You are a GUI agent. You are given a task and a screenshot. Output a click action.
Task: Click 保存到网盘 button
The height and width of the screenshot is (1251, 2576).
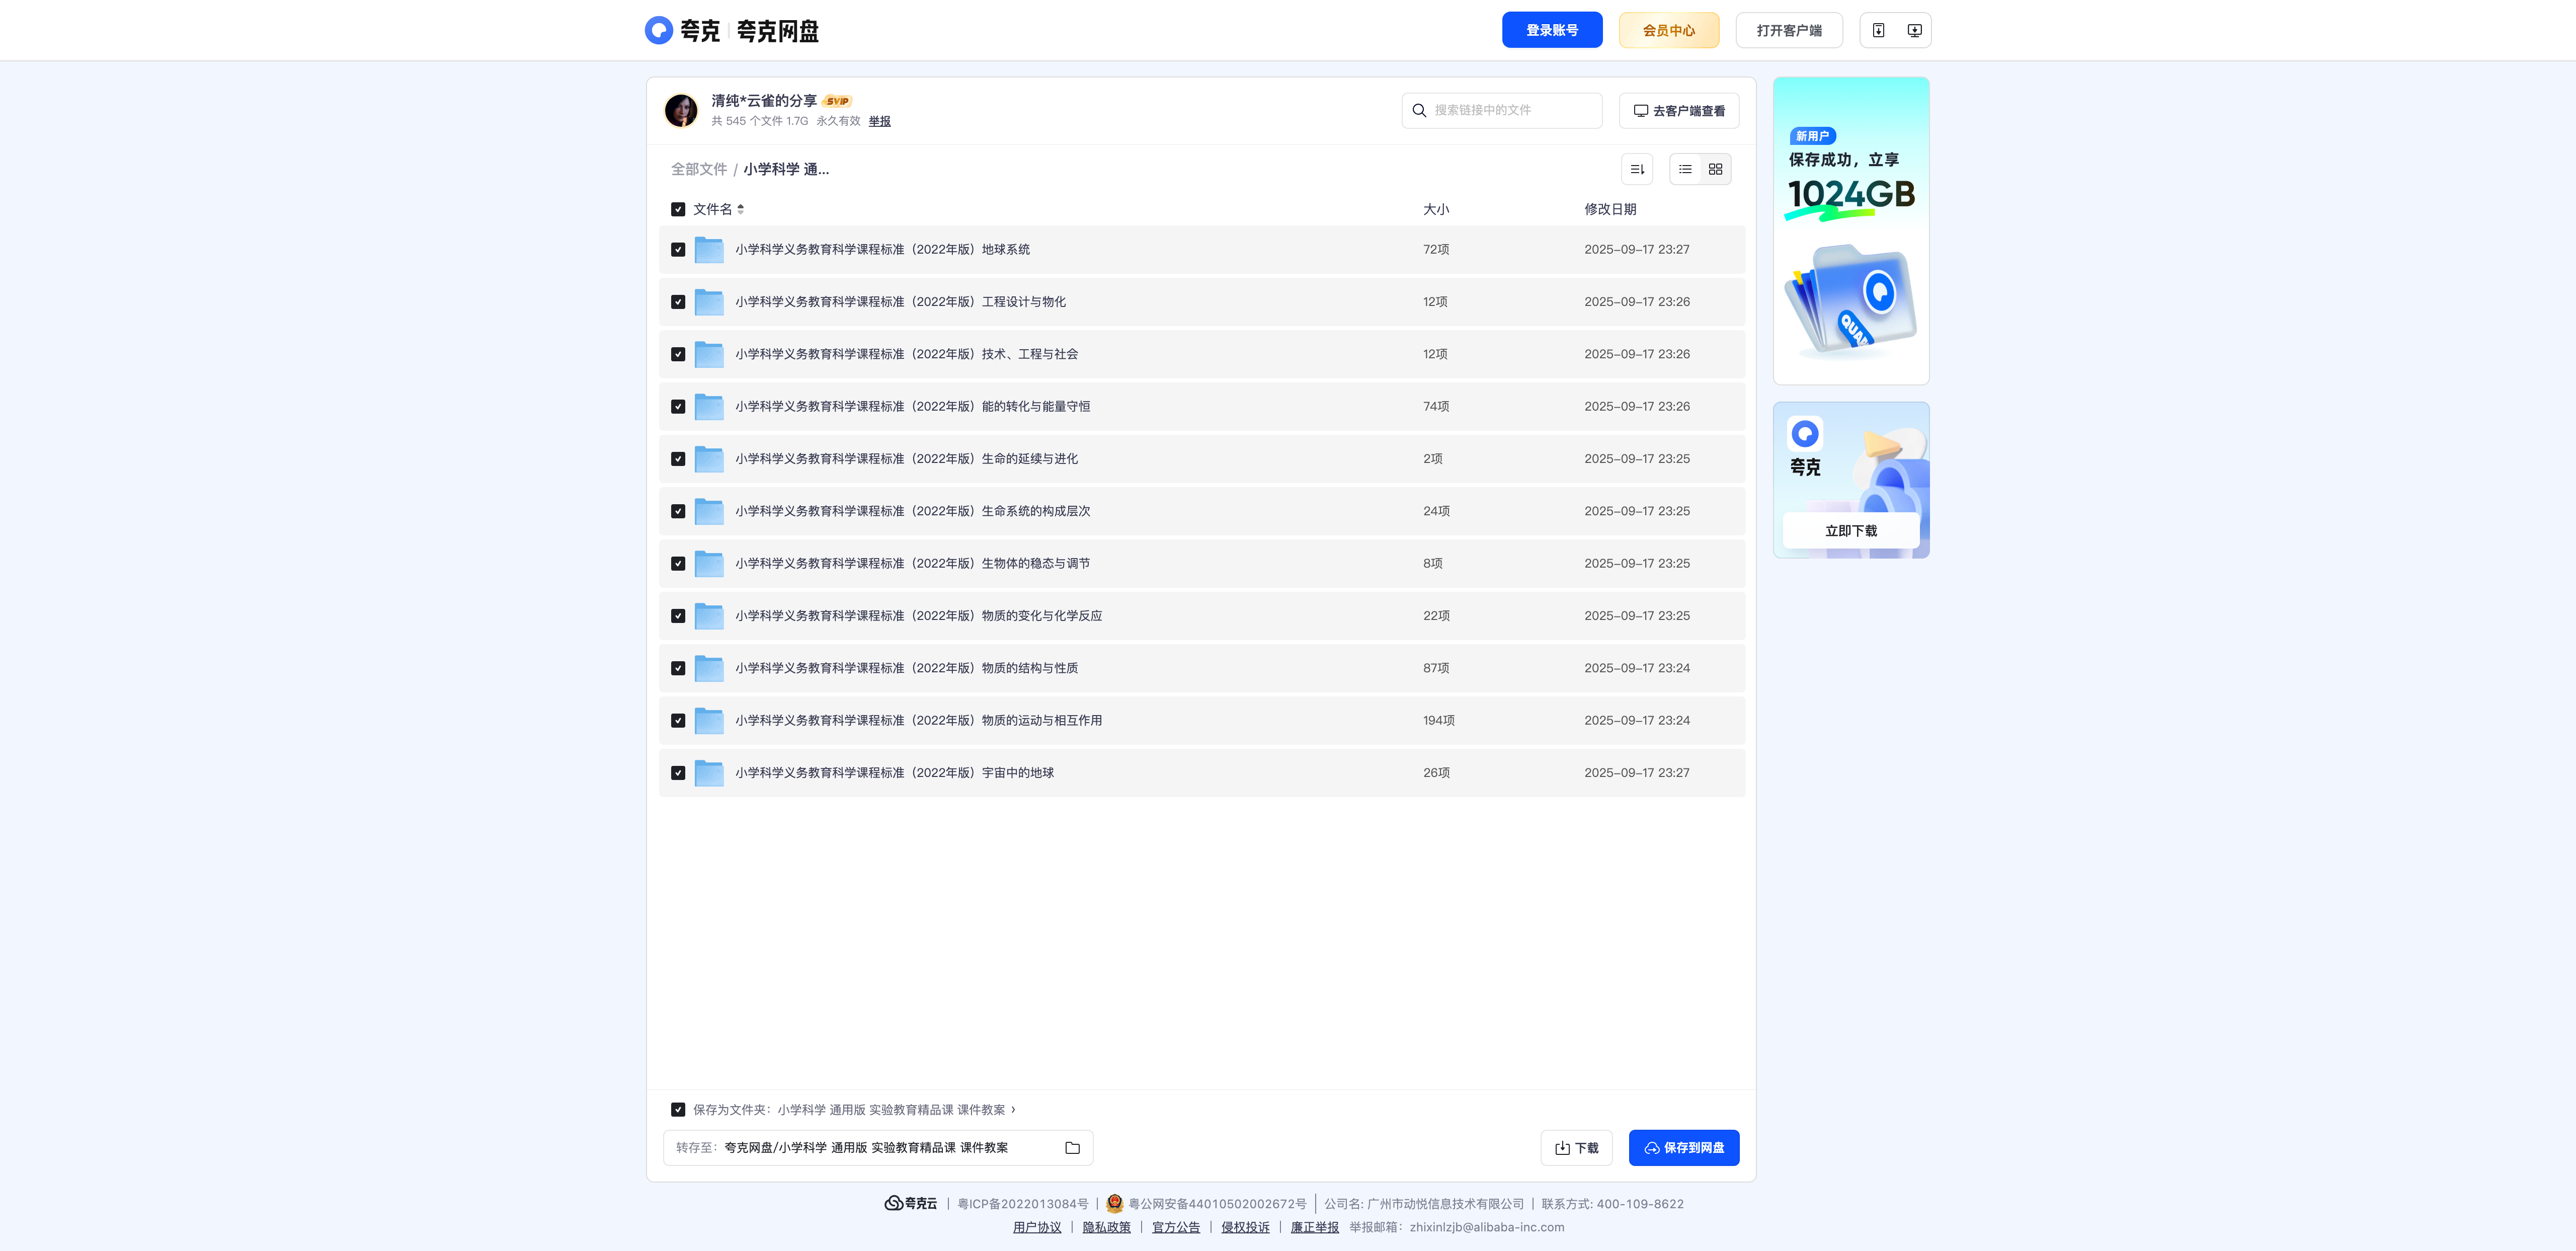click(x=1684, y=1148)
